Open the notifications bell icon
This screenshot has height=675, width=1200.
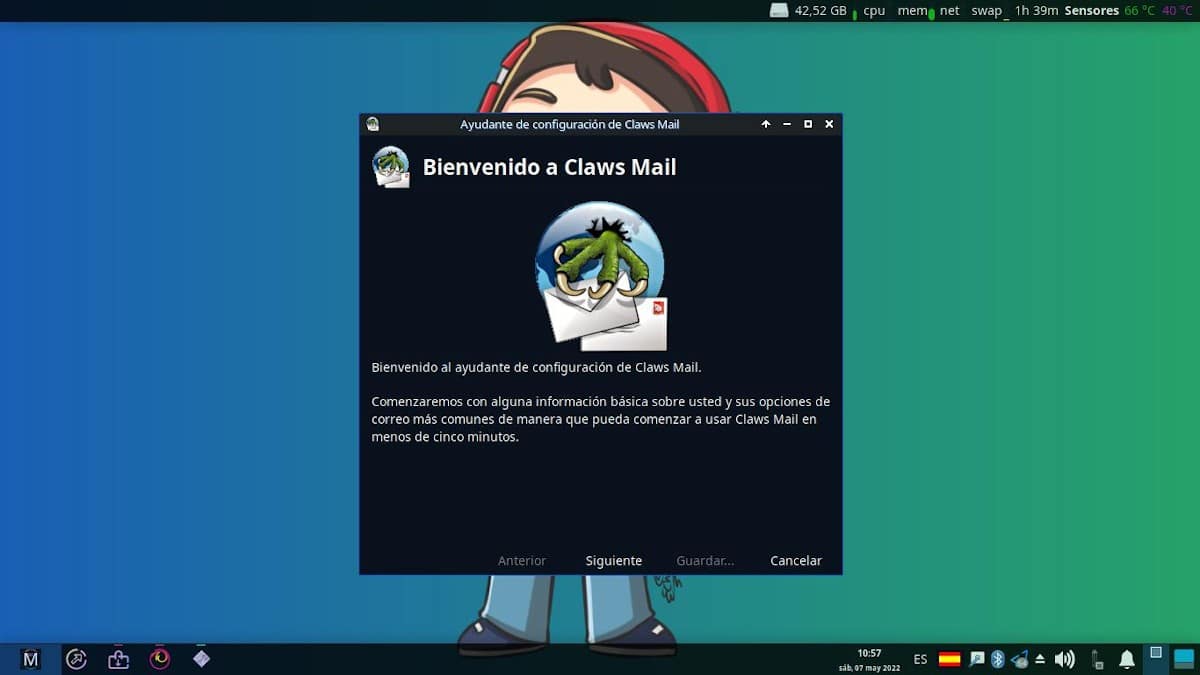1127,659
